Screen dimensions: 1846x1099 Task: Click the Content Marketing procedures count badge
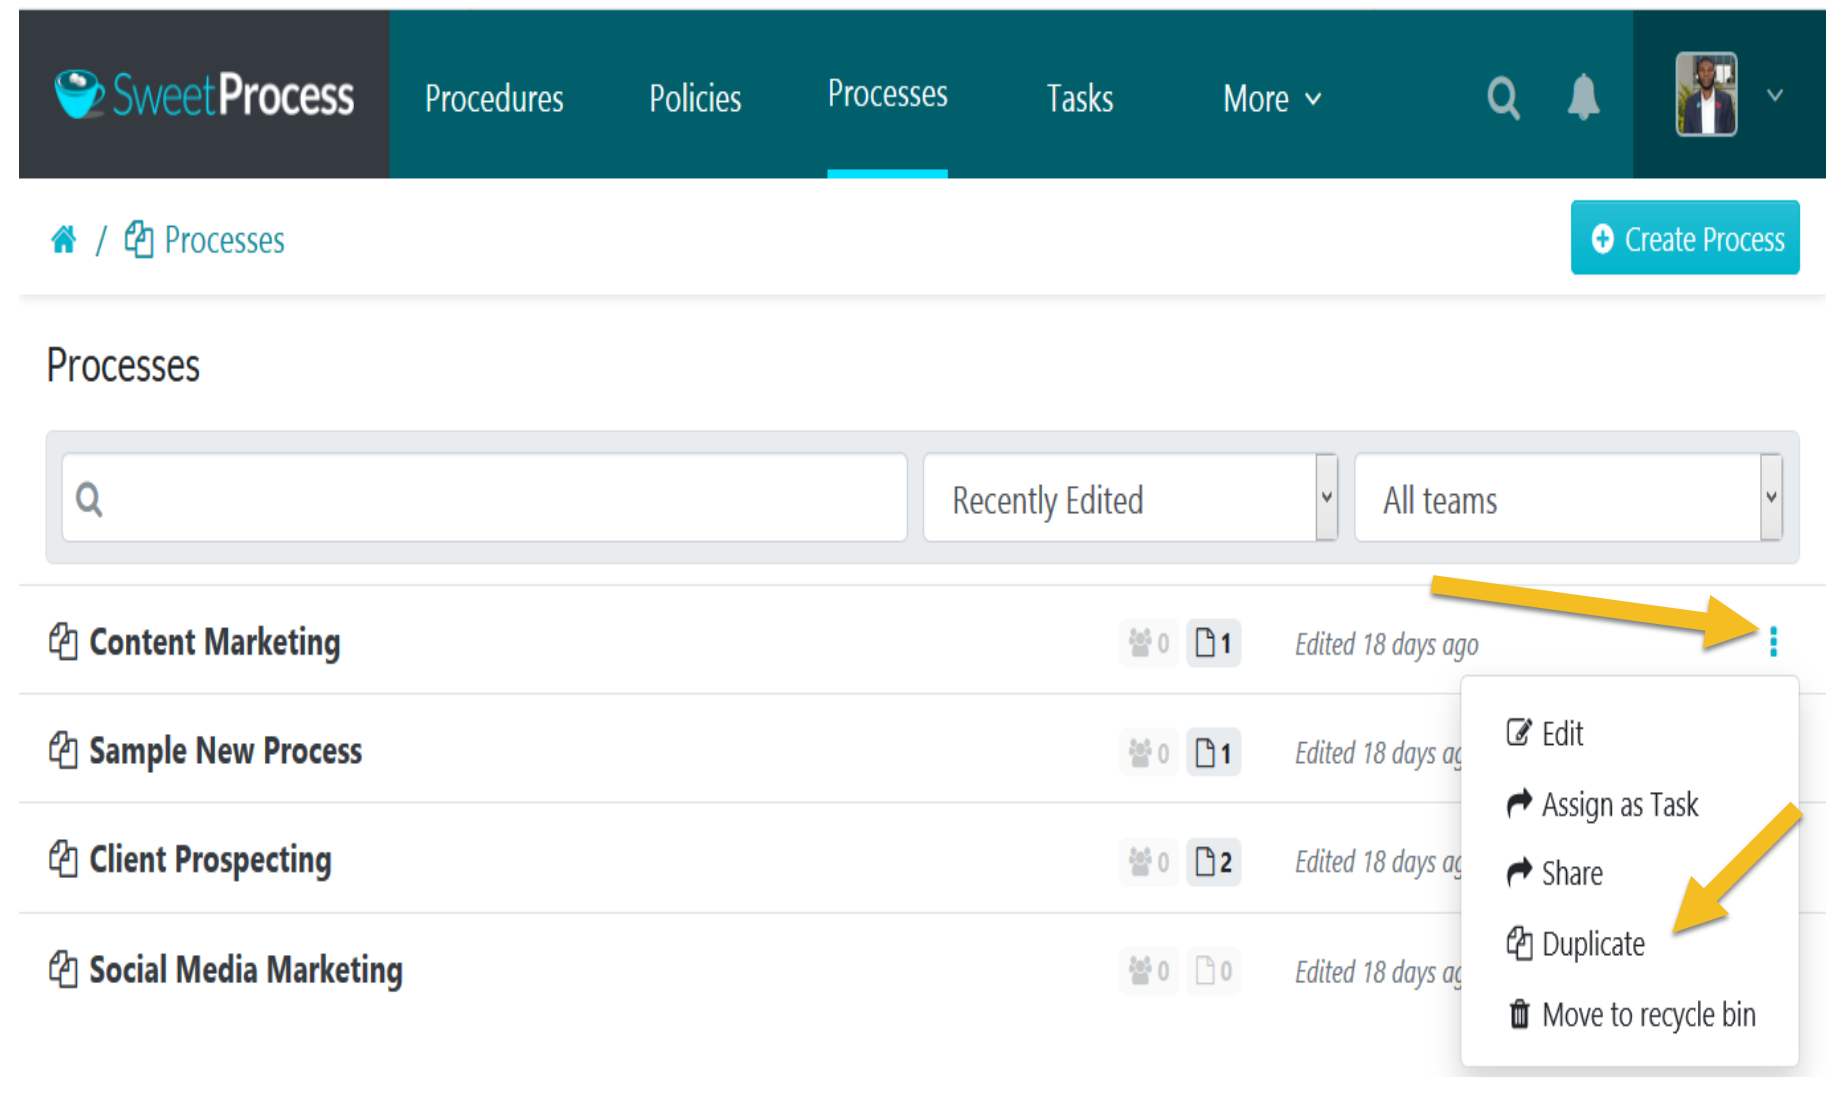[x=1213, y=643]
